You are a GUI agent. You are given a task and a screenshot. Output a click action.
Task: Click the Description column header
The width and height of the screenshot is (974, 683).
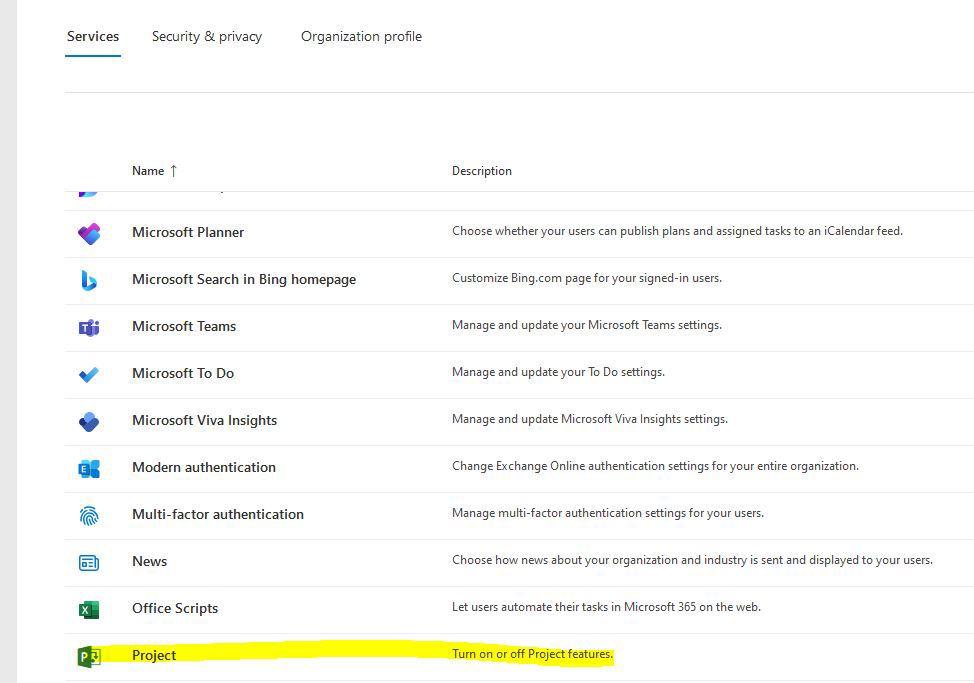(482, 171)
